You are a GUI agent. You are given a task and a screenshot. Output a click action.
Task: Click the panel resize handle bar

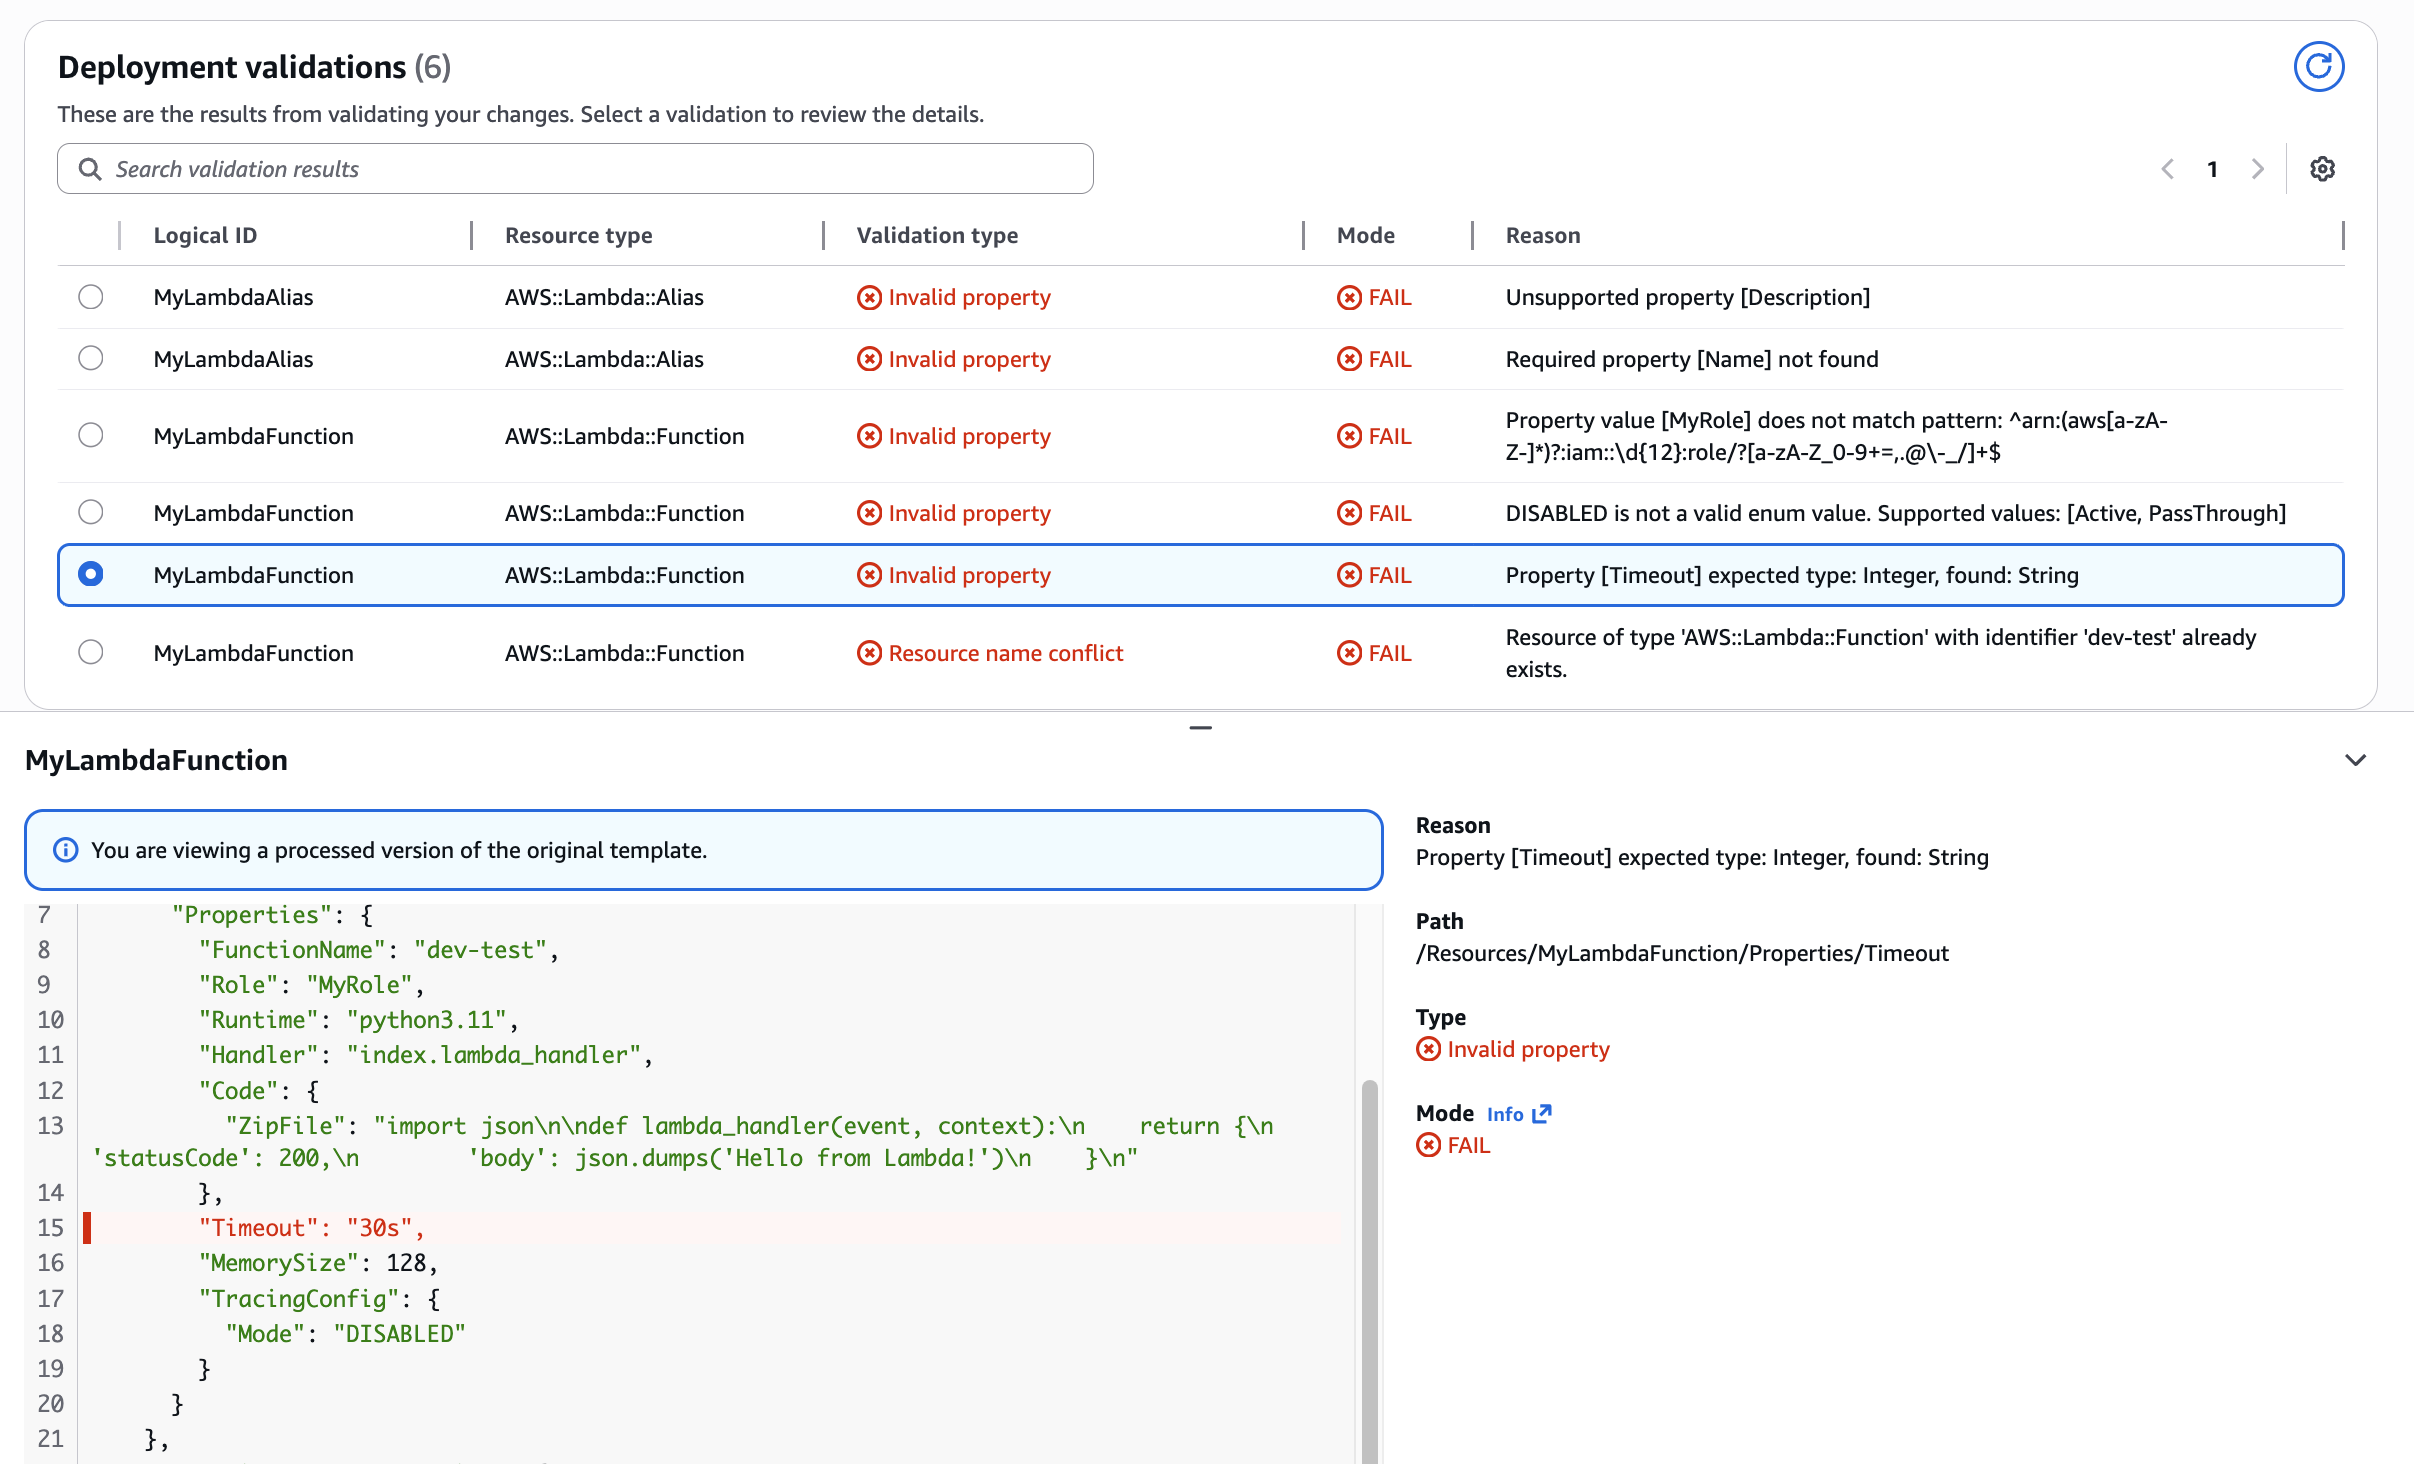click(x=1200, y=728)
